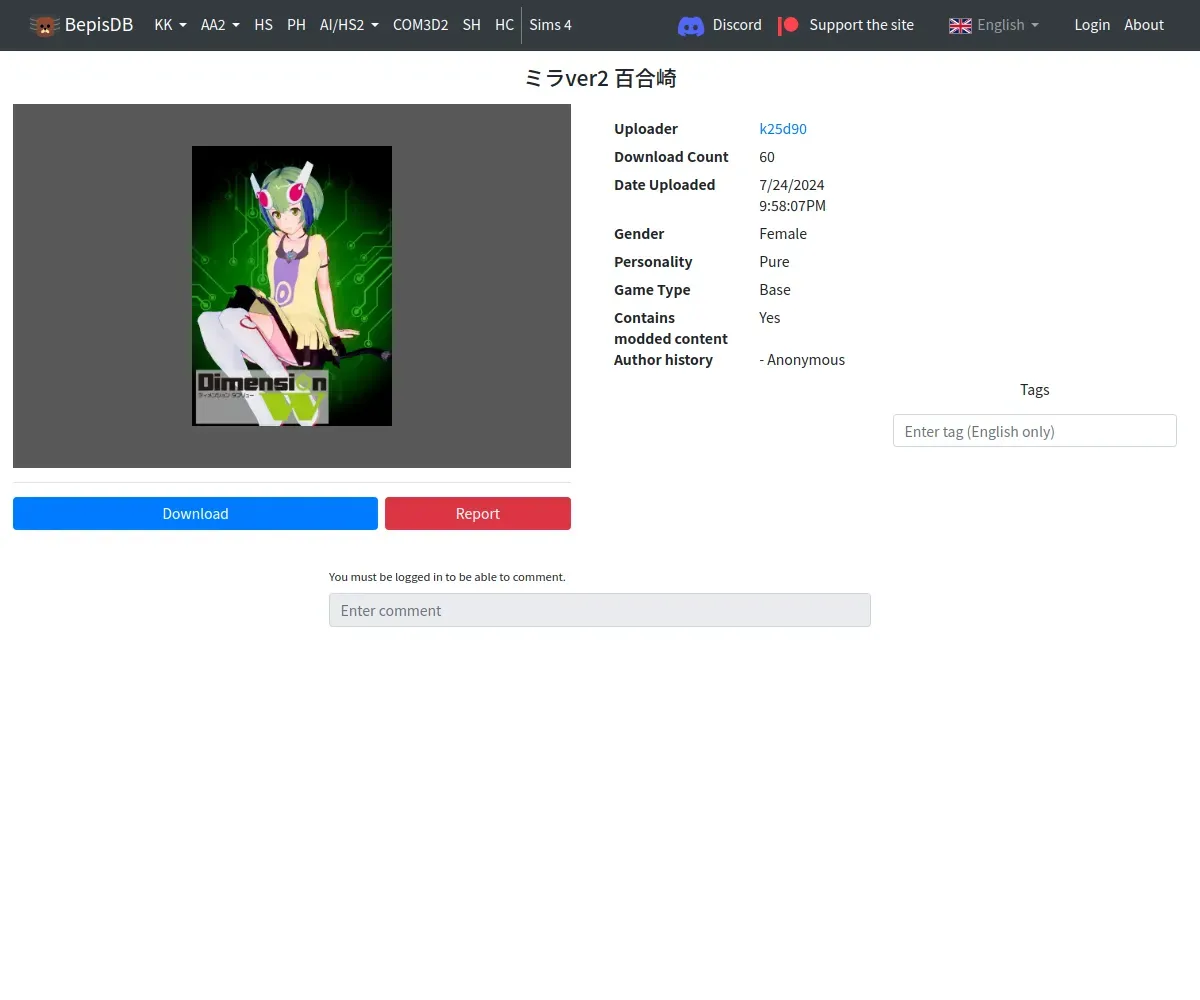Viewport: 1200px width, 1000px height.
Task: Click the date 7/24/2024 9:58:07PM
Action: pos(793,195)
